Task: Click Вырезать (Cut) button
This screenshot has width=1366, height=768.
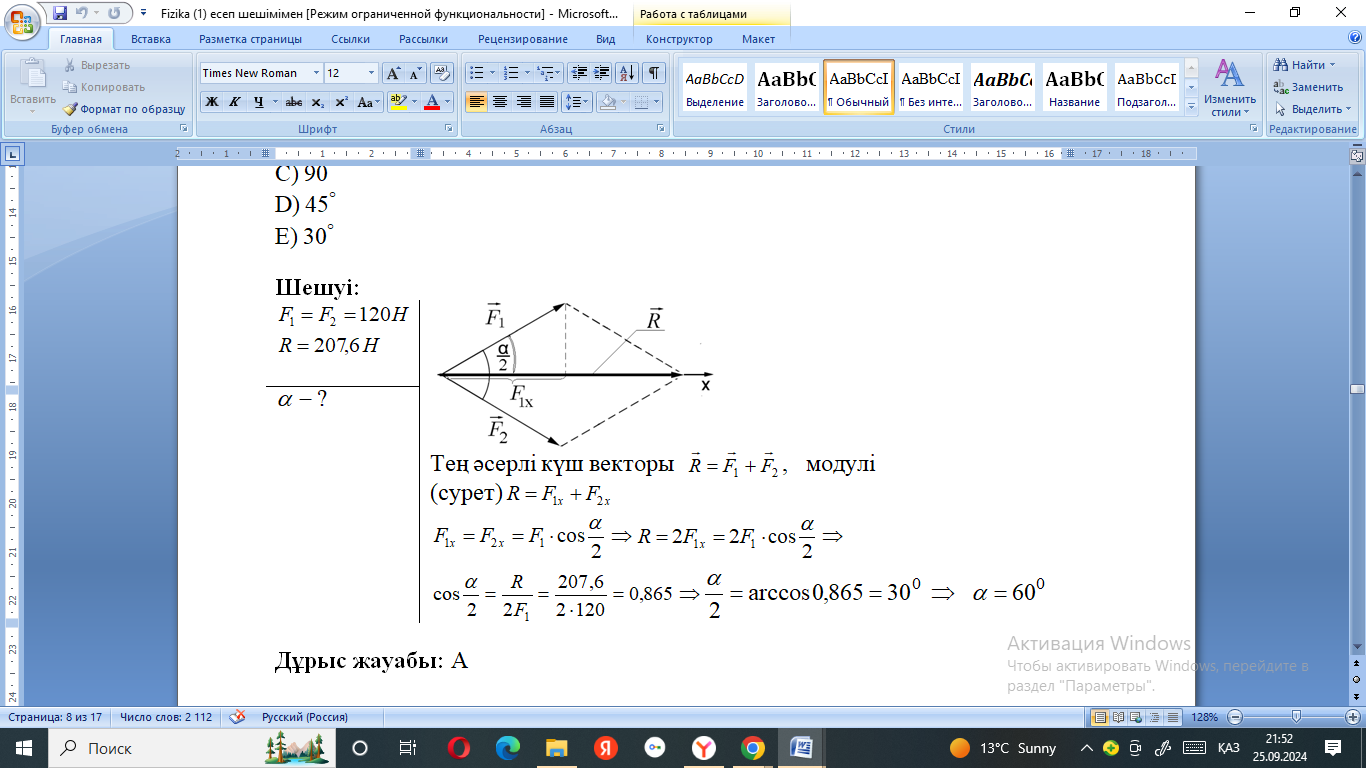Action: [x=97, y=65]
